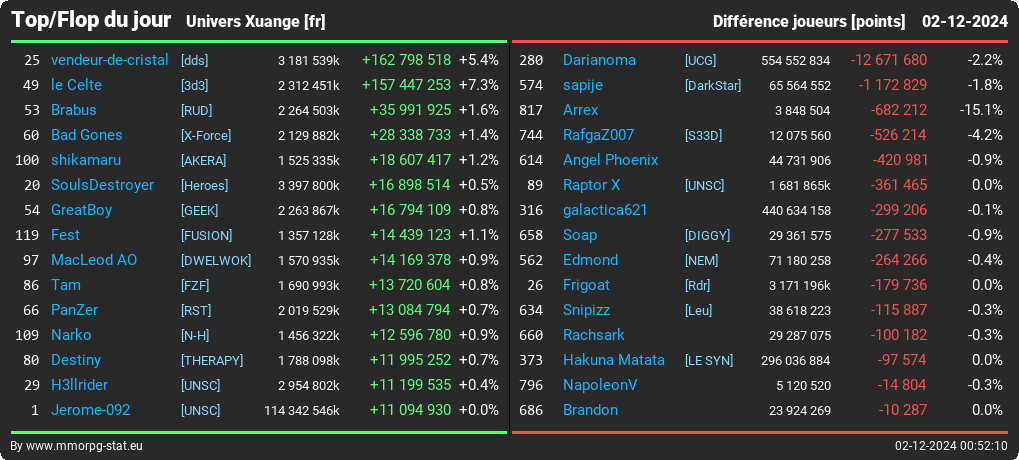Click MacLeod AO player name
Screen dimensions: 1019x460
click(94, 260)
